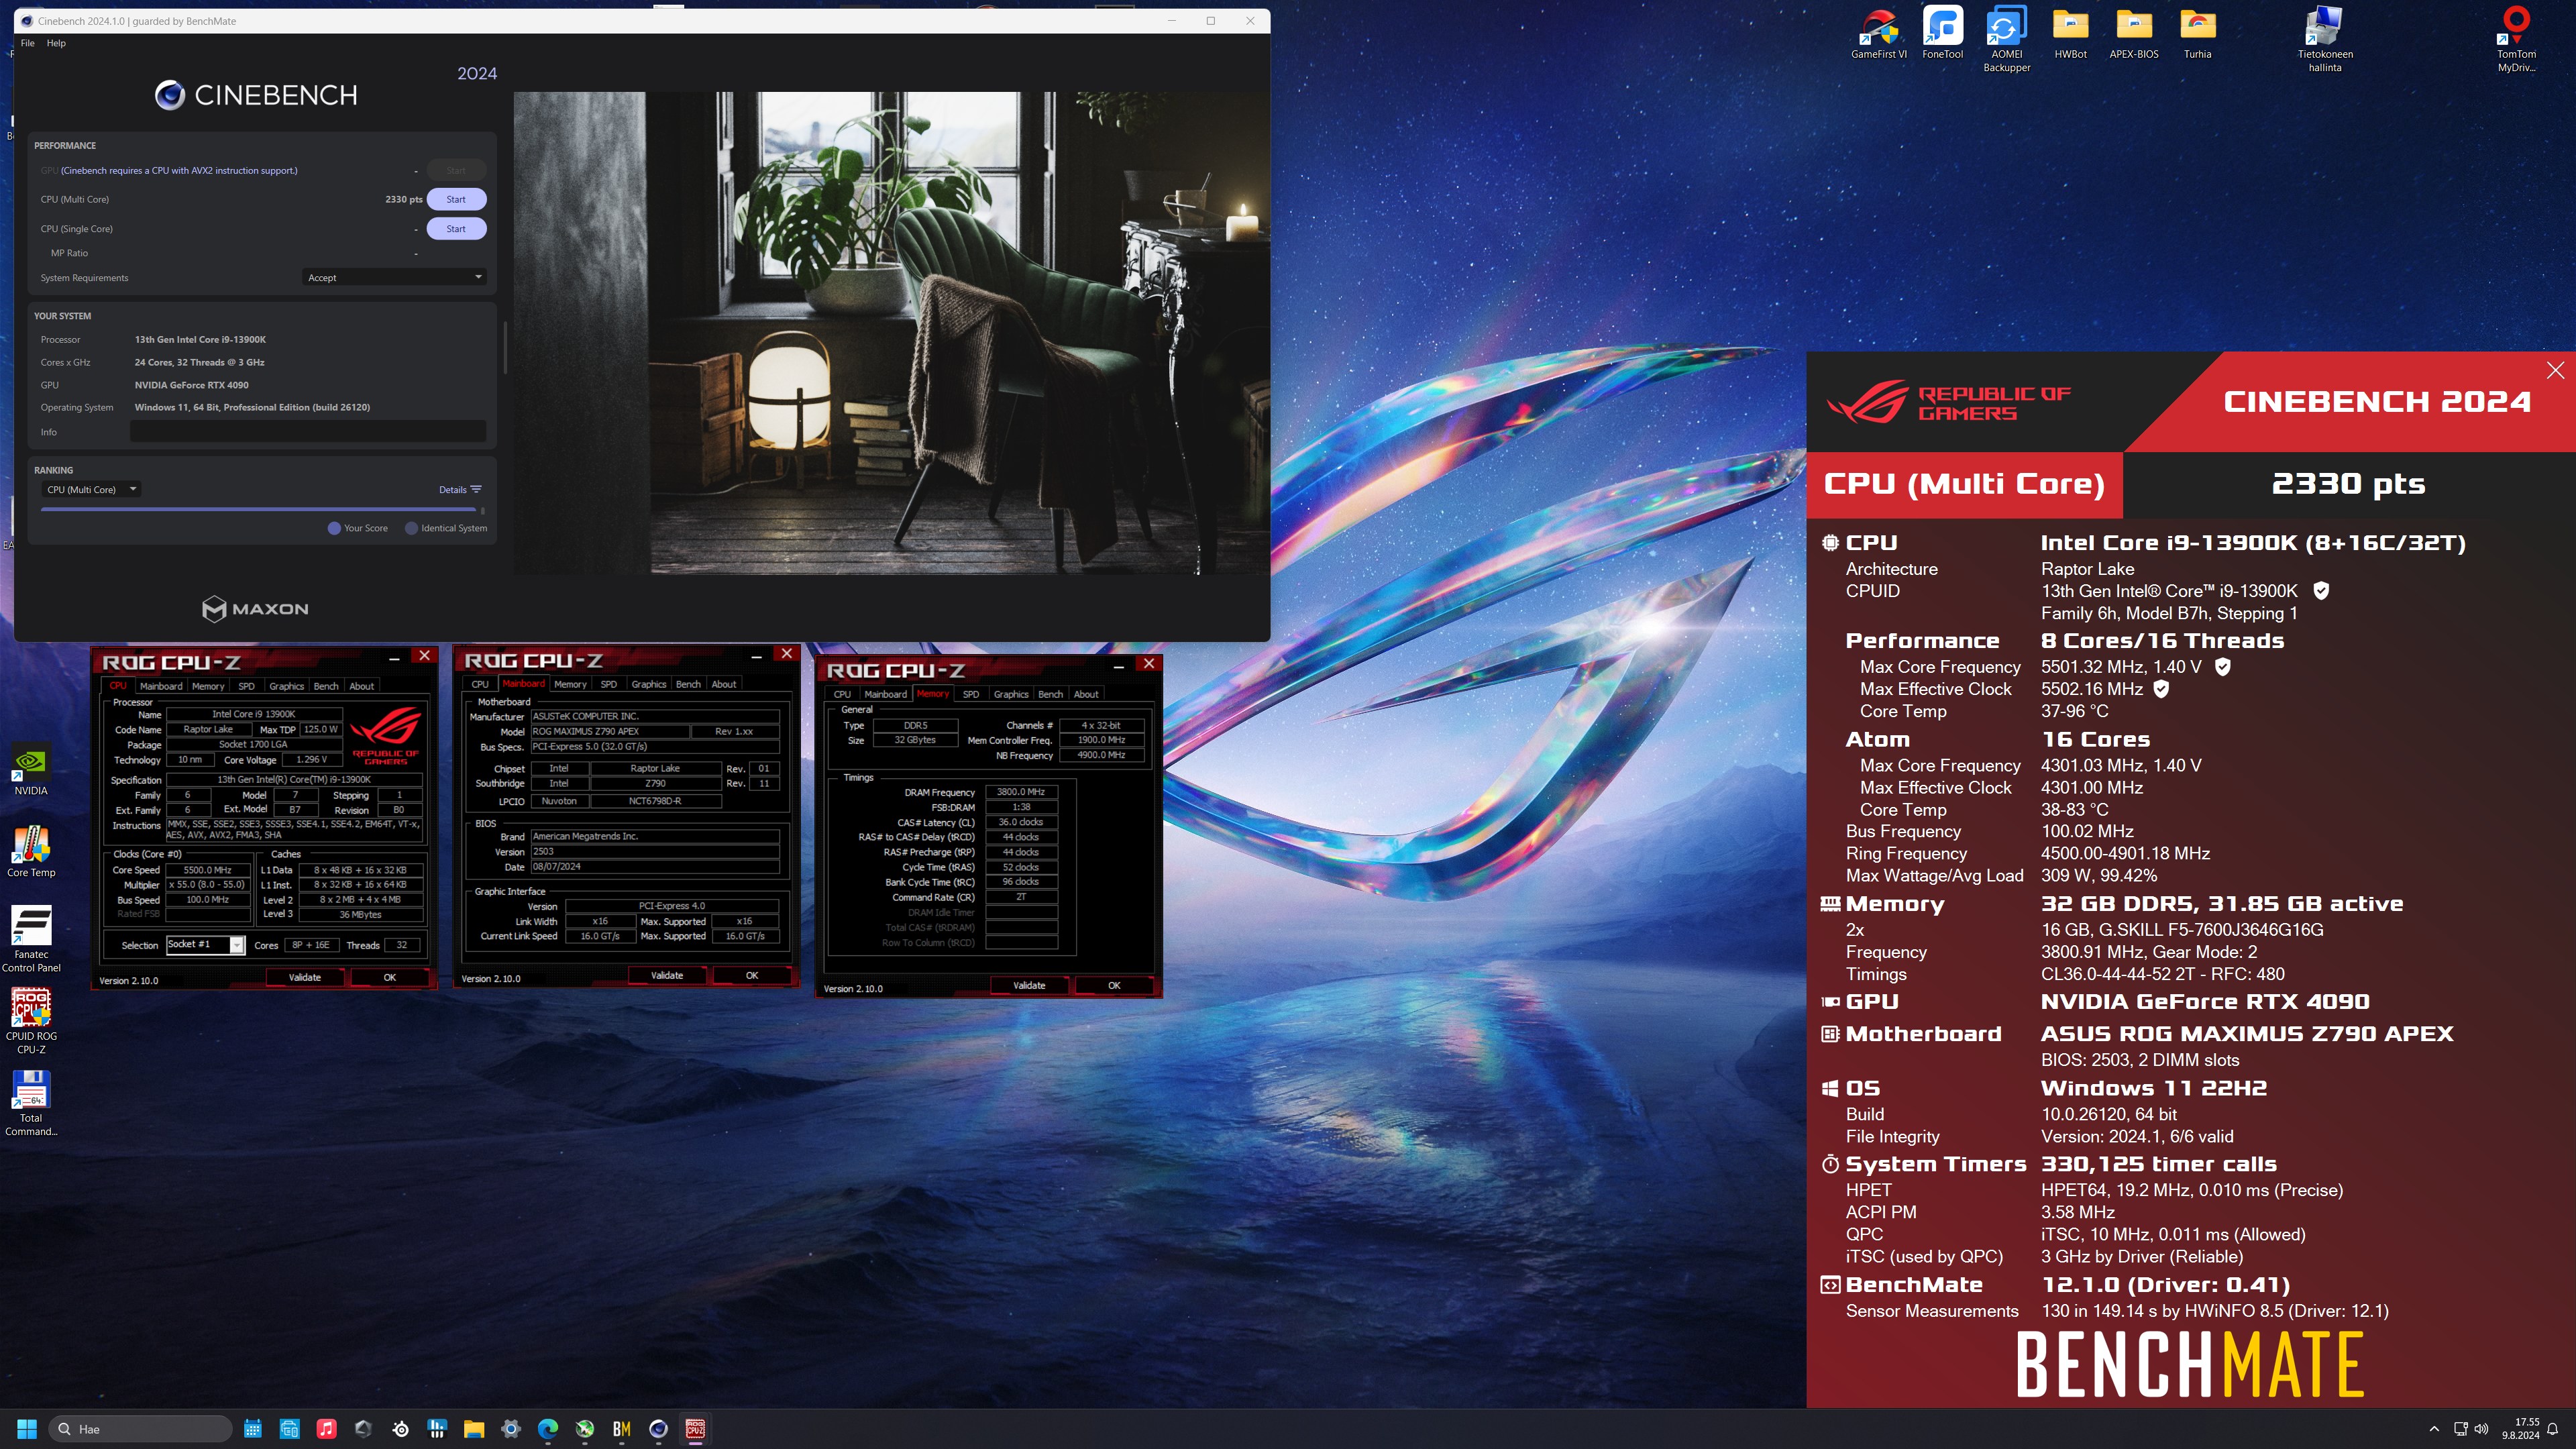Click 330,125 timer calls text
This screenshot has width=2576, height=1449.
click(x=2158, y=1164)
